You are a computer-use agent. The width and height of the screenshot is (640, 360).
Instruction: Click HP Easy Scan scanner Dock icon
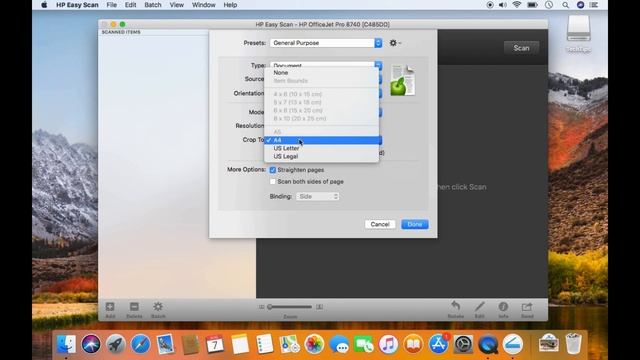(x=513, y=344)
